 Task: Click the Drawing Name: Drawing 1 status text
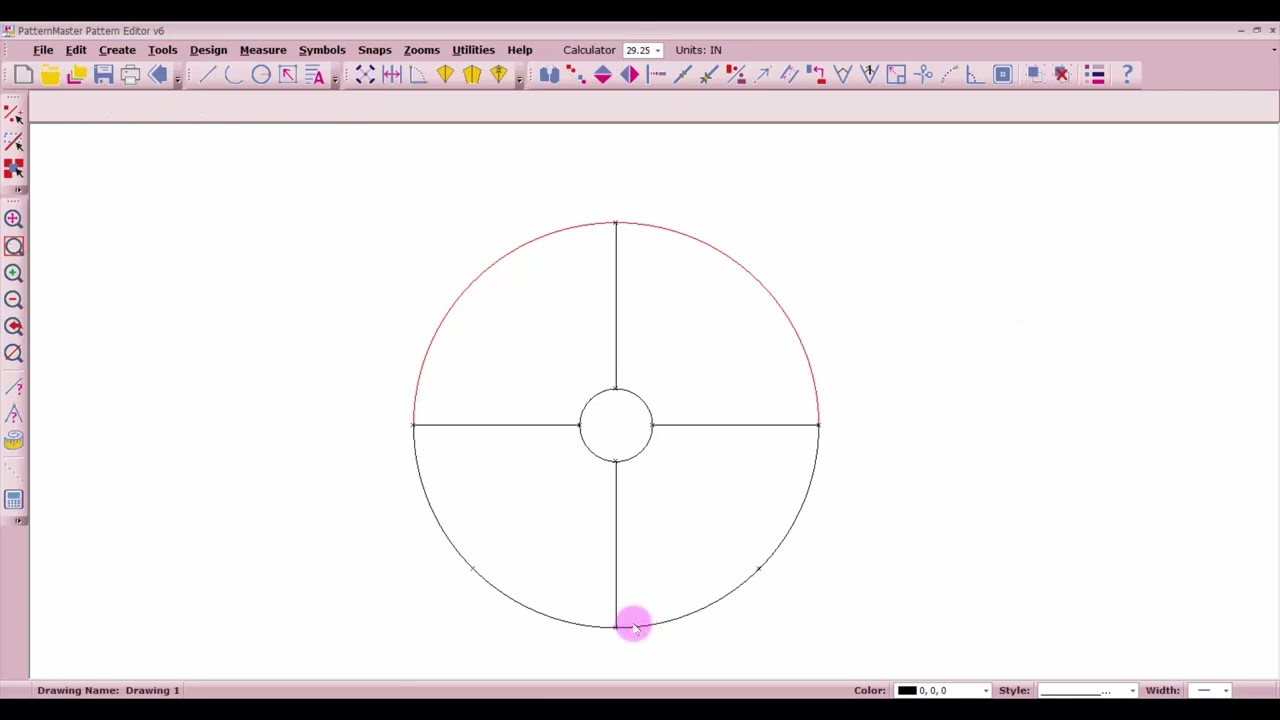point(108,690)
